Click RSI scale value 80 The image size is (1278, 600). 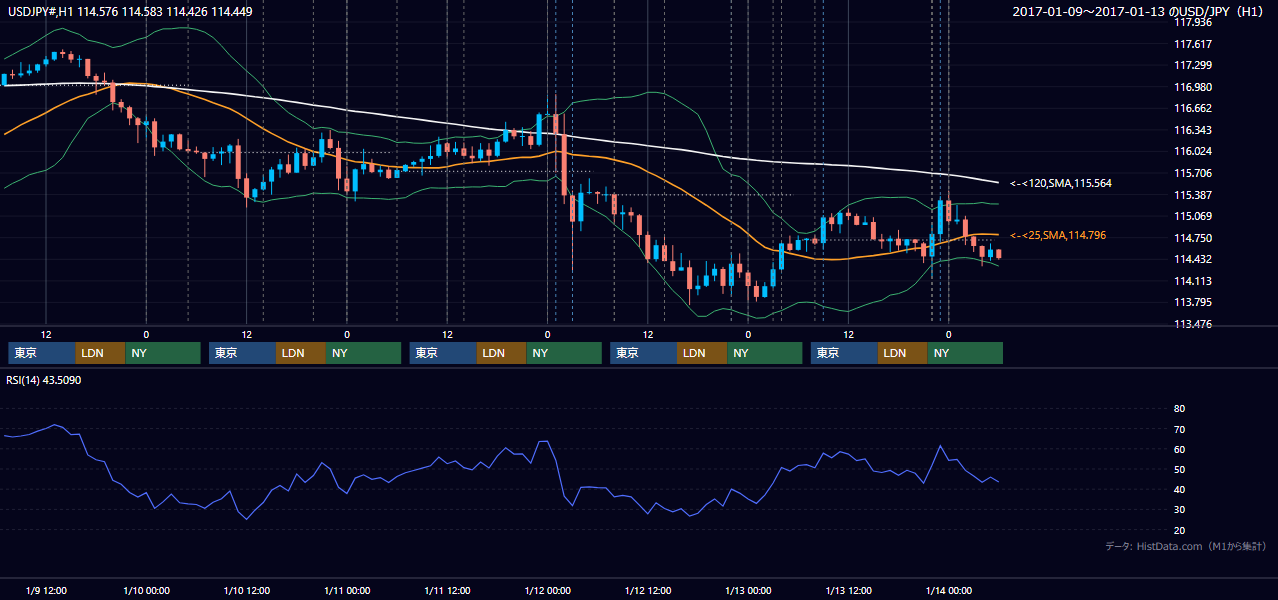1179,409
